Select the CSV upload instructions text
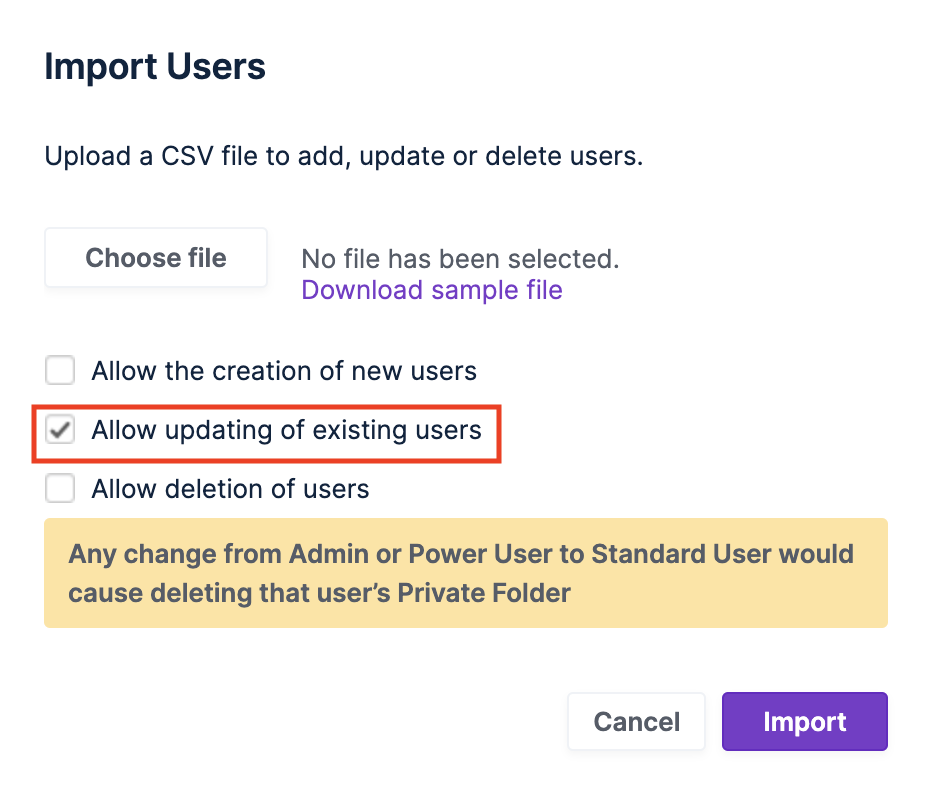 343,156
